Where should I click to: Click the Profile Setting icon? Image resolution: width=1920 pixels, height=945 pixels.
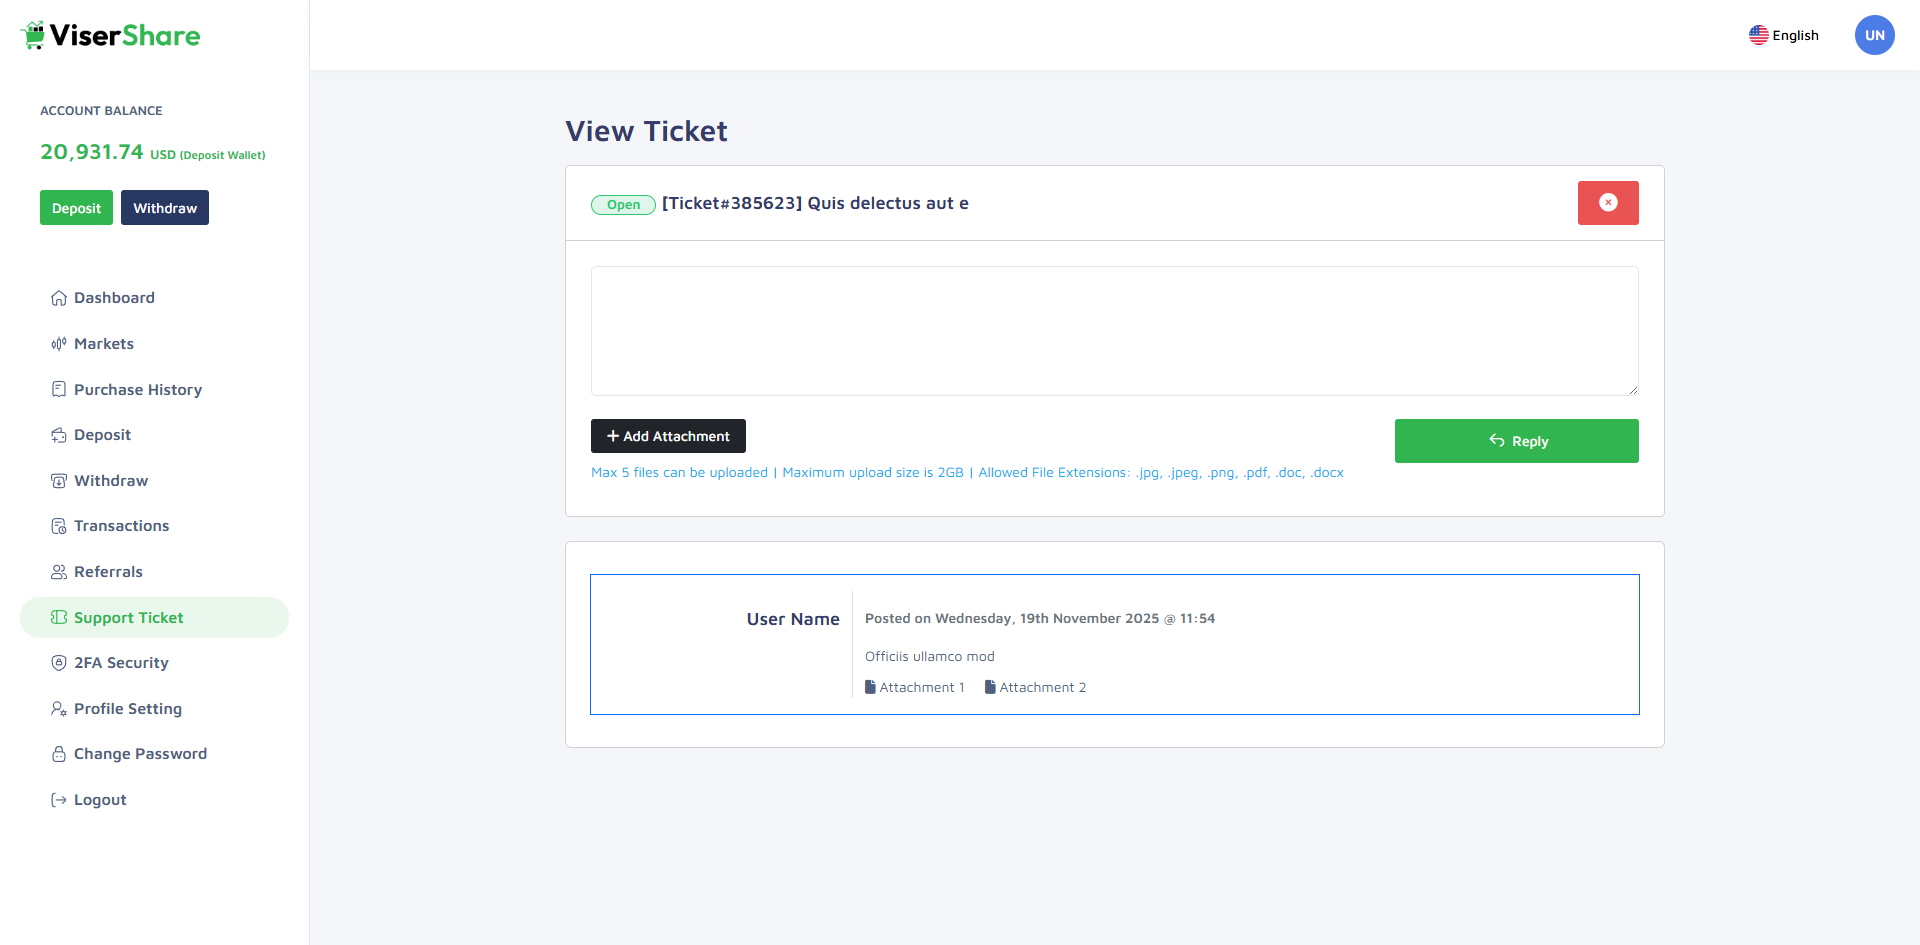point(59,709)
